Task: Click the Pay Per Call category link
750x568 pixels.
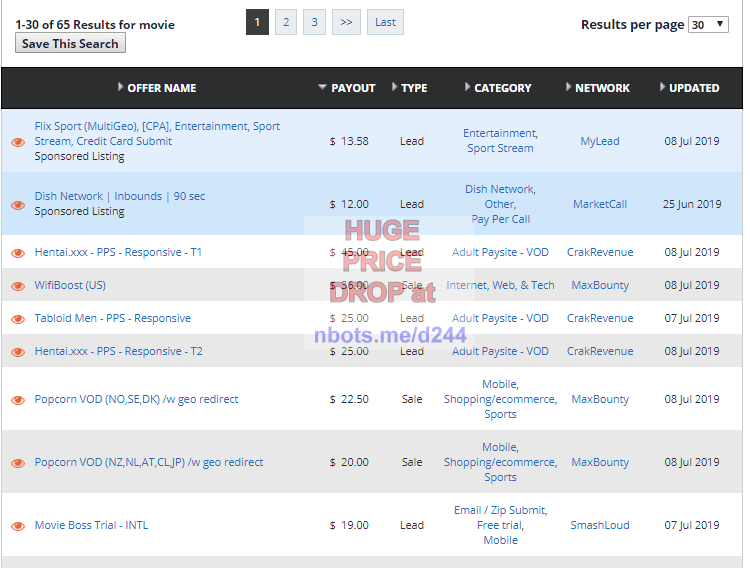Action: pos(500,219)
